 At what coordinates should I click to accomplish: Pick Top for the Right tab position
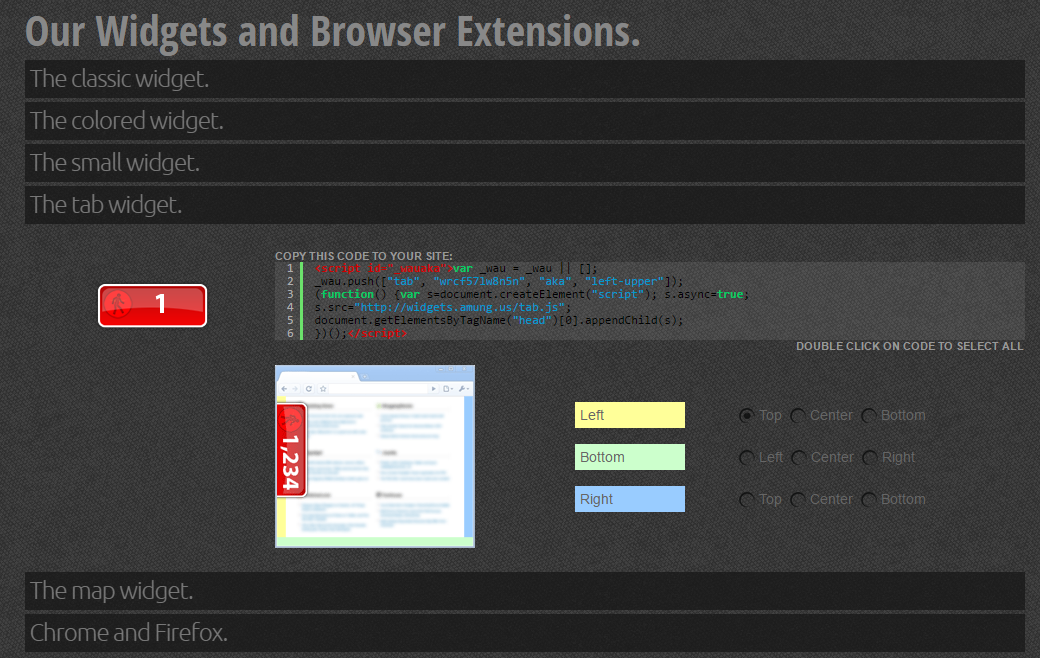[x=746, y=499]
